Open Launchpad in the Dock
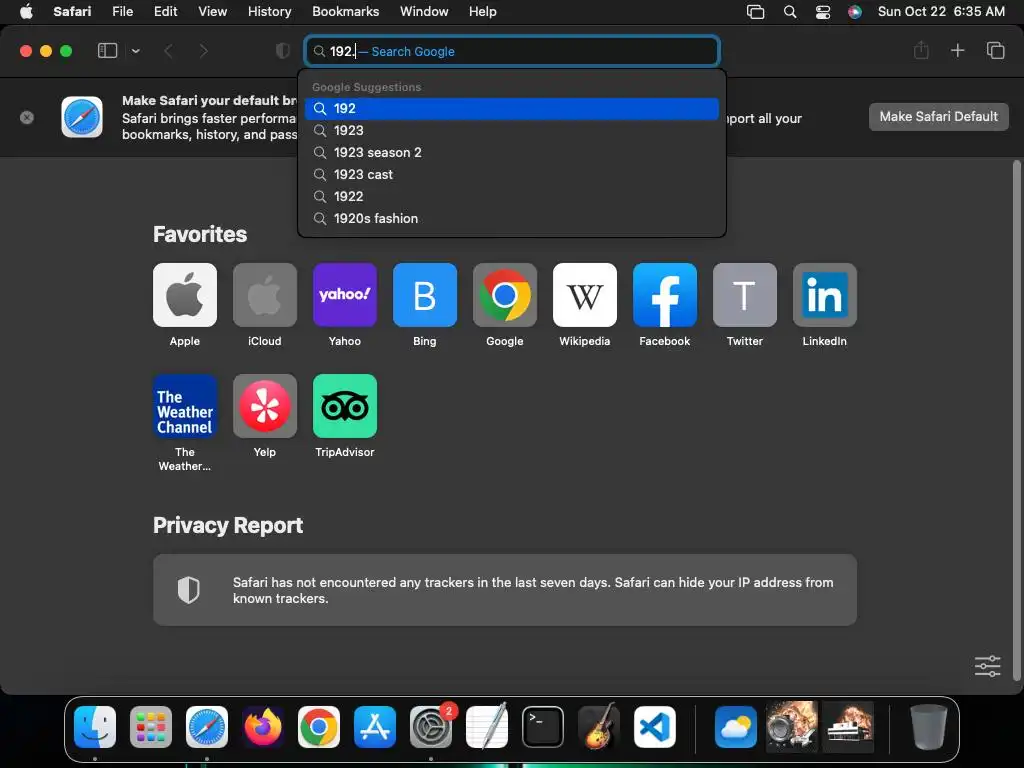 pos(151,727)
